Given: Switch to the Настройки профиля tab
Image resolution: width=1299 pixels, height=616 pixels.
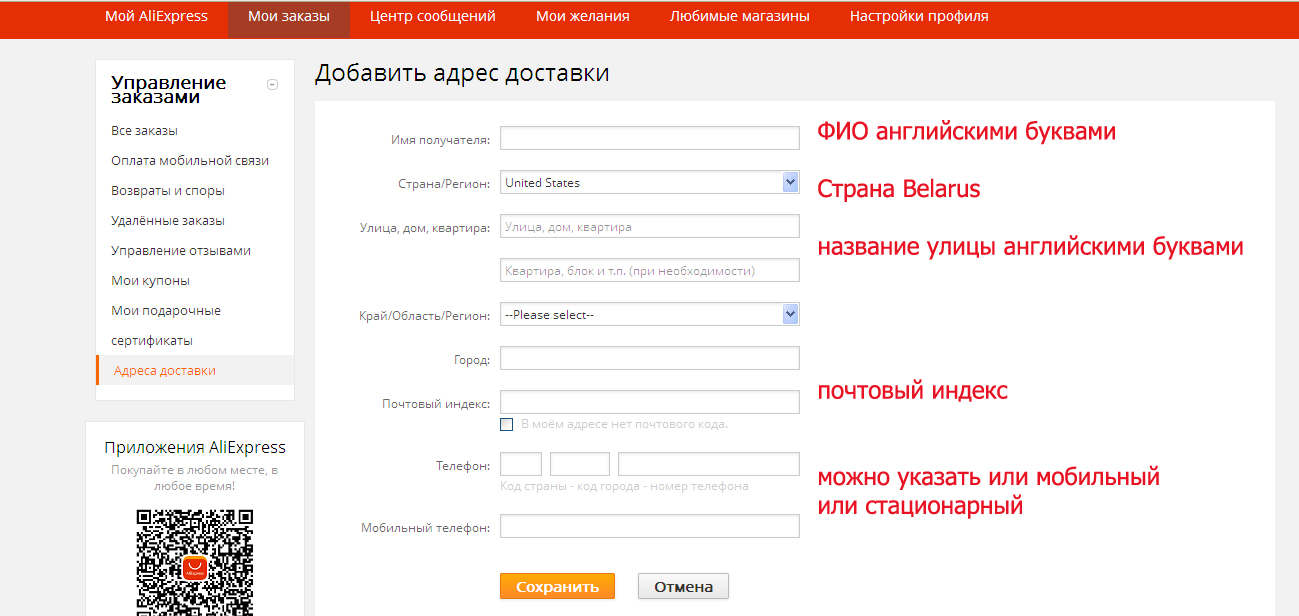Looking at the screenshot, I should (919, 17).
